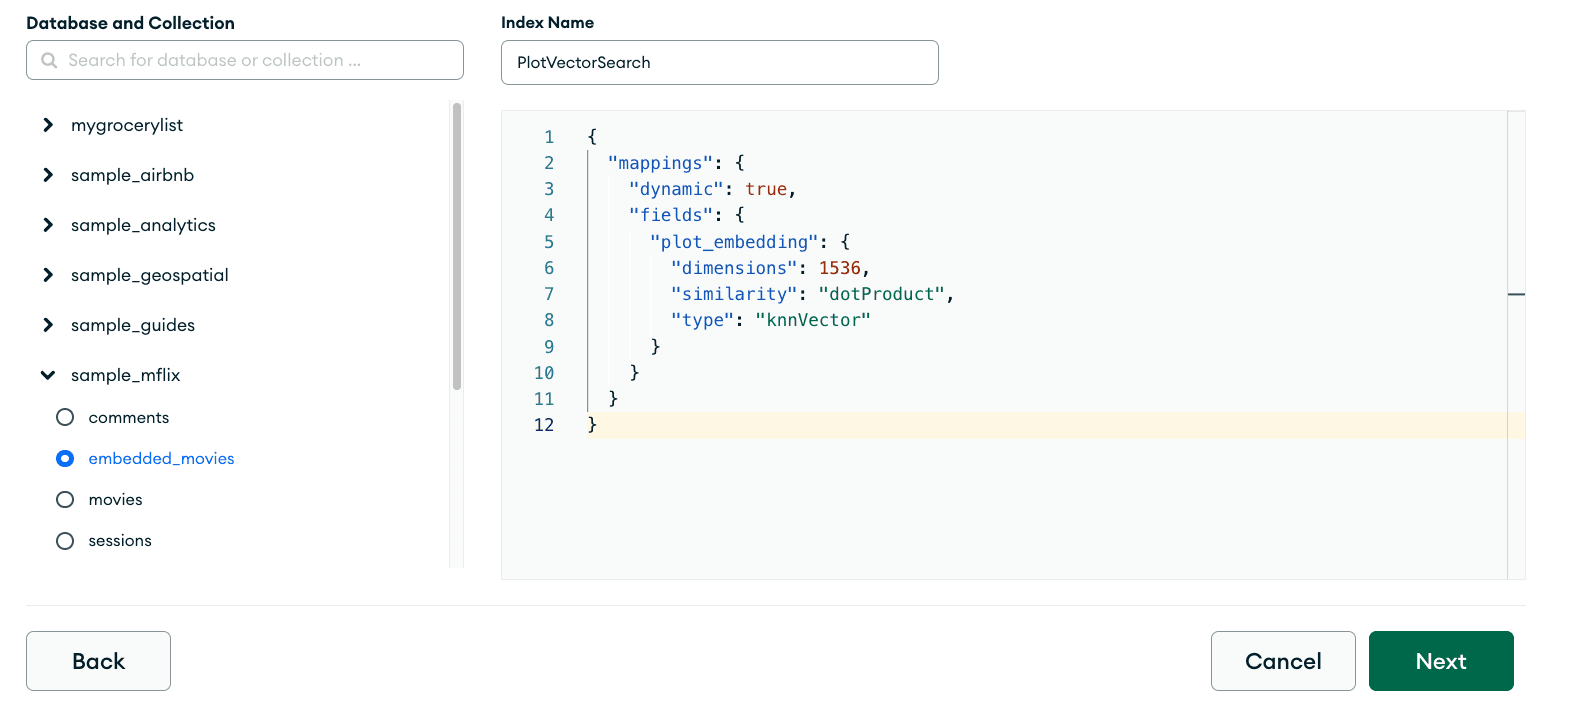
Task: Expand the sample_geospatial database
Action: [48, 275]
